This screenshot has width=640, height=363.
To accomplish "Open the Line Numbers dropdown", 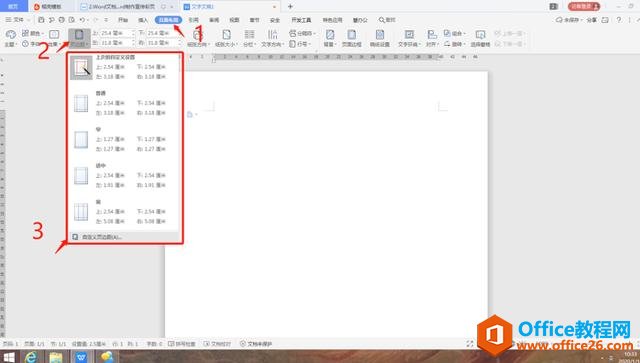I will [x=300, y=44].
